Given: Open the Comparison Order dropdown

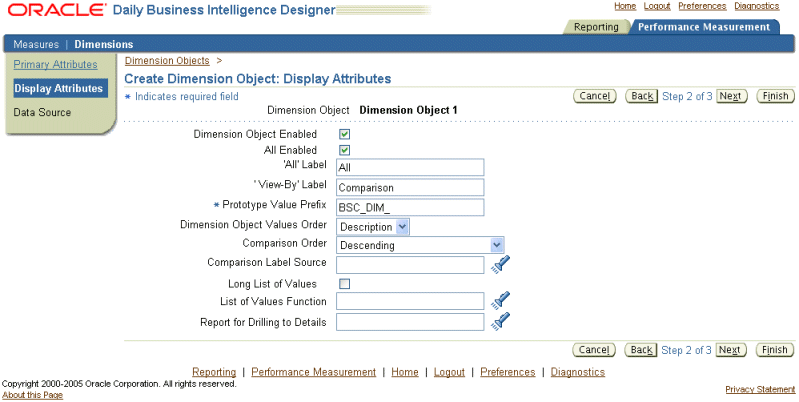Looking at the screenshot, I should pos(420,245).
